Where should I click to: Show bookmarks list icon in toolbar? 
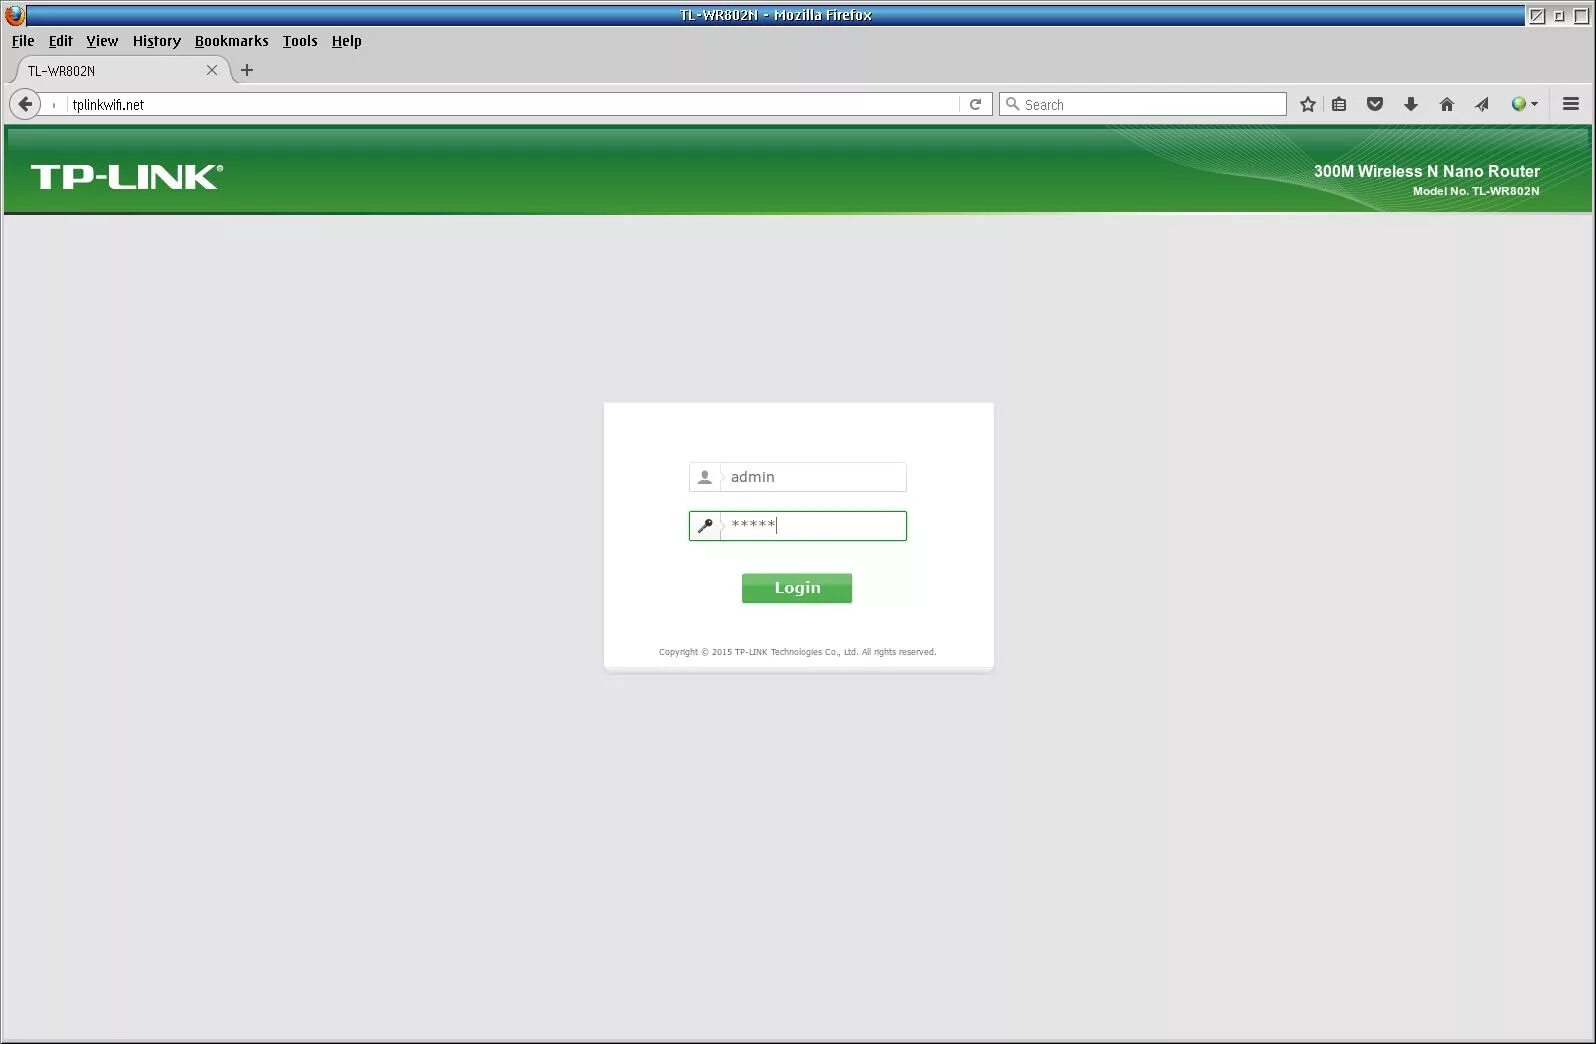coord(1339,104)
